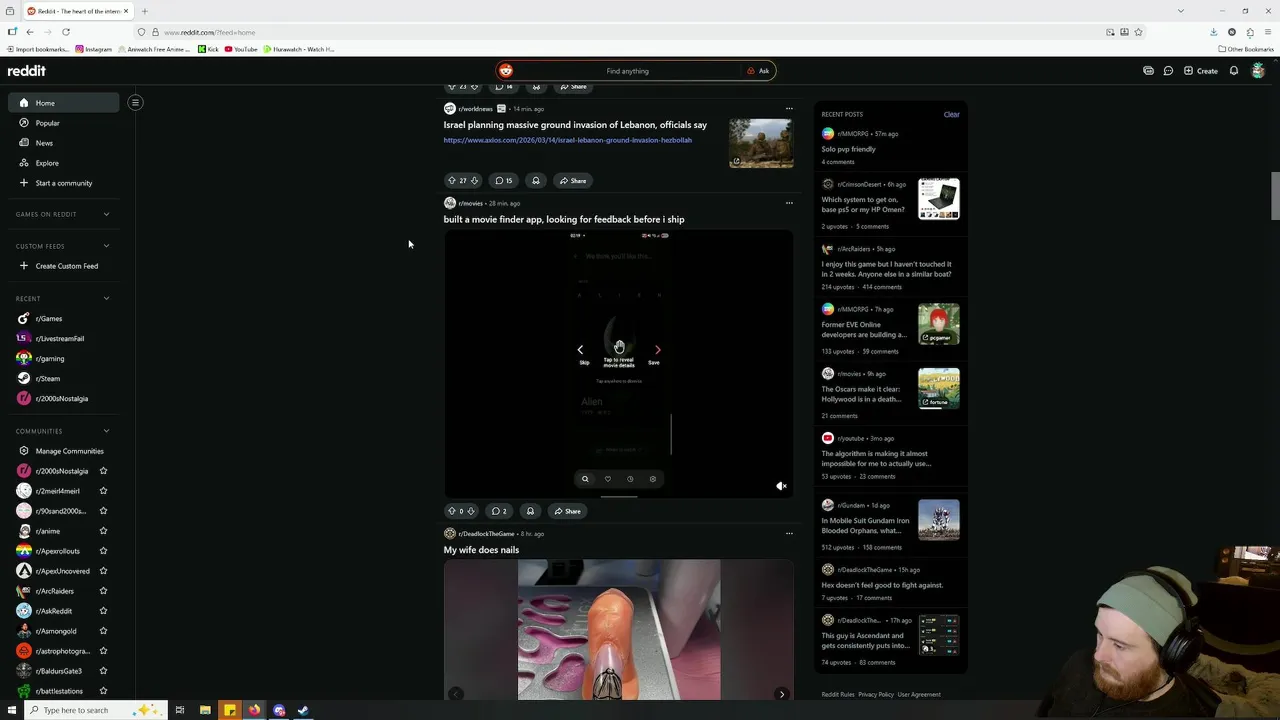
Task: Click the Reddit logo
Action: pos(27,71)
